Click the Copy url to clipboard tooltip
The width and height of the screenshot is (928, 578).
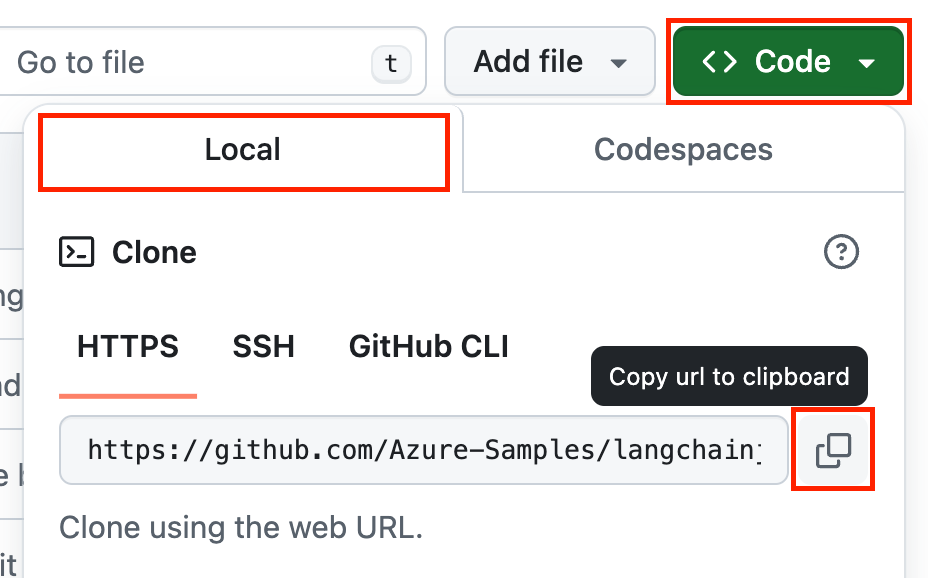728,376
